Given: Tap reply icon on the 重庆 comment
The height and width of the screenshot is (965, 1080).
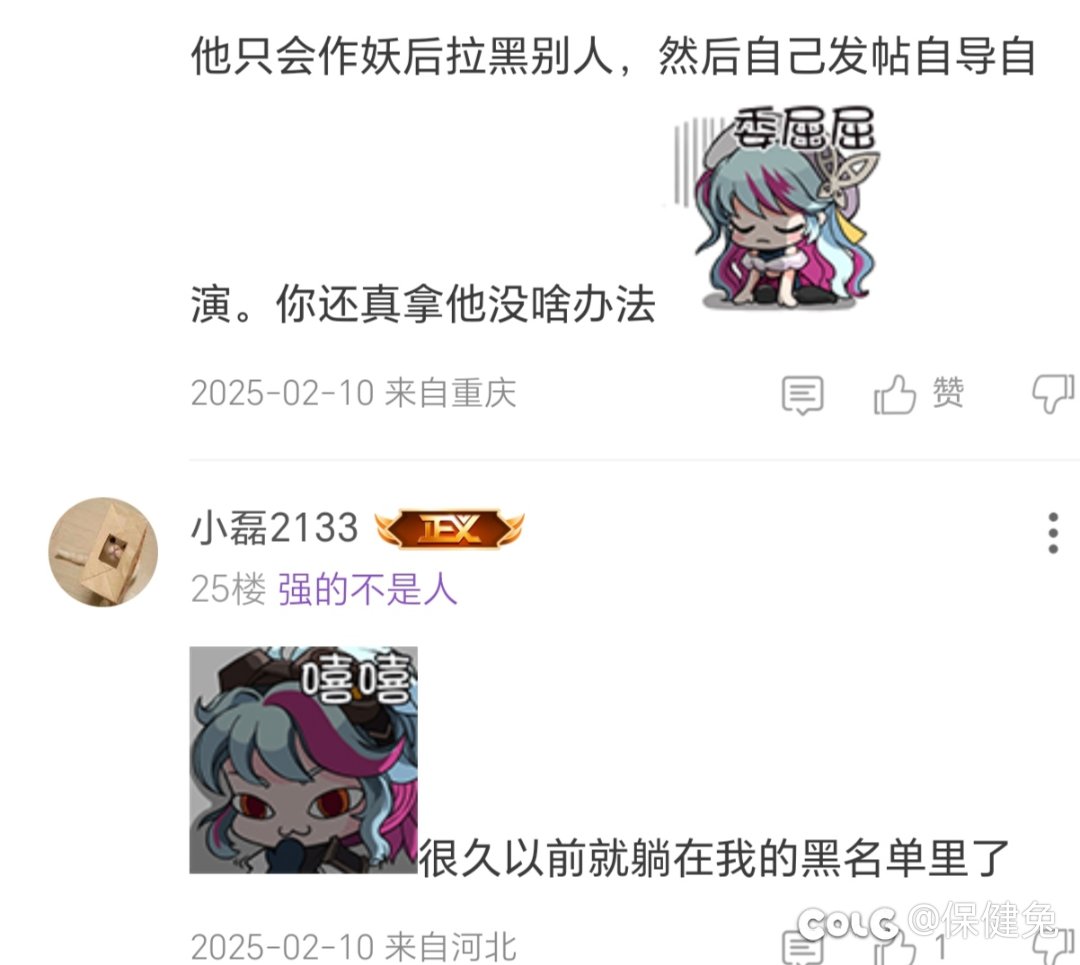Looking at the screenshot, I should 802,395.
